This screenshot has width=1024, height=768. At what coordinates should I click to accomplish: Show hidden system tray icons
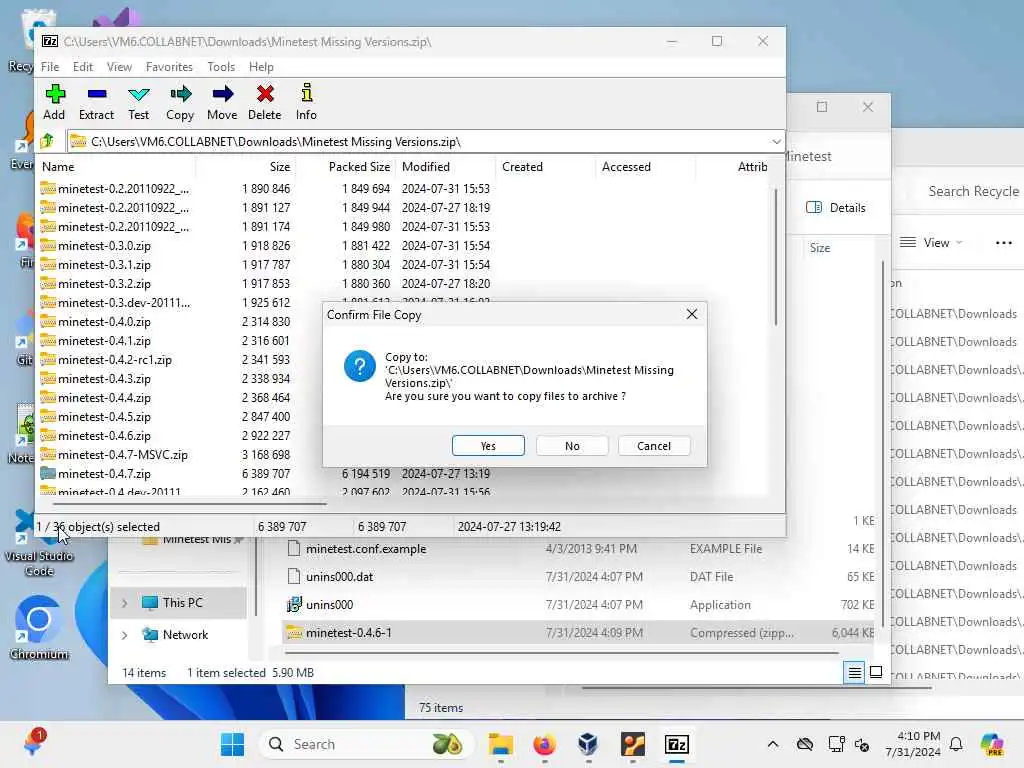point(773,744)
